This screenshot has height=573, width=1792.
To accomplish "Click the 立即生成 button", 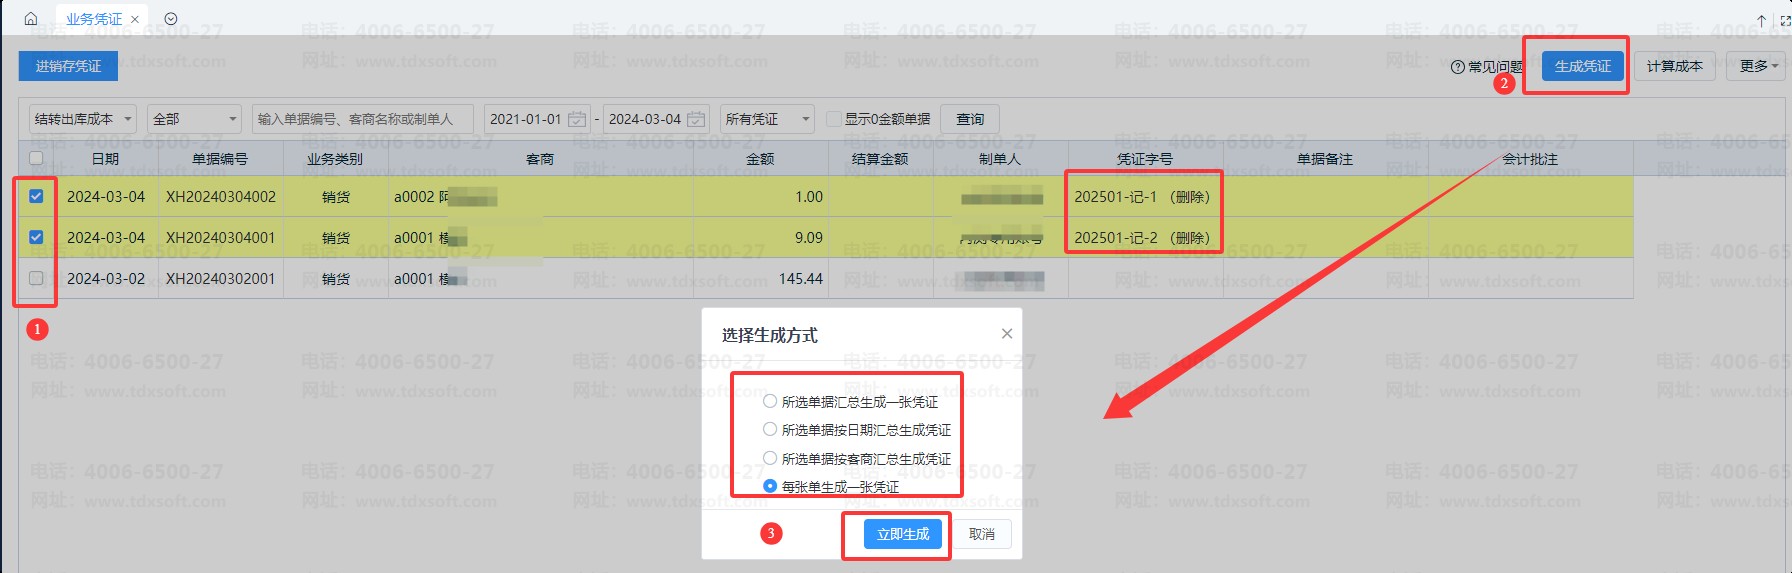I will (x=903, y=534).
